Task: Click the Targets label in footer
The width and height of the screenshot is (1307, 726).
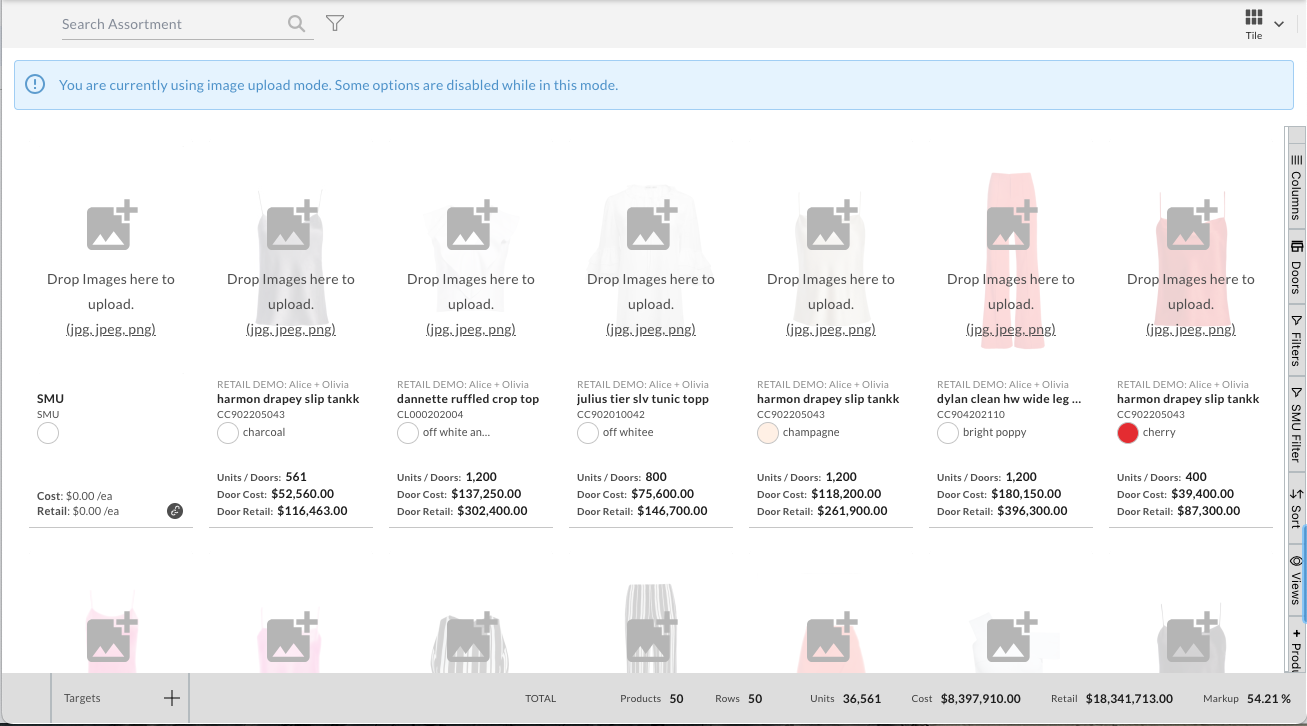Action: (x=82, y=699)
